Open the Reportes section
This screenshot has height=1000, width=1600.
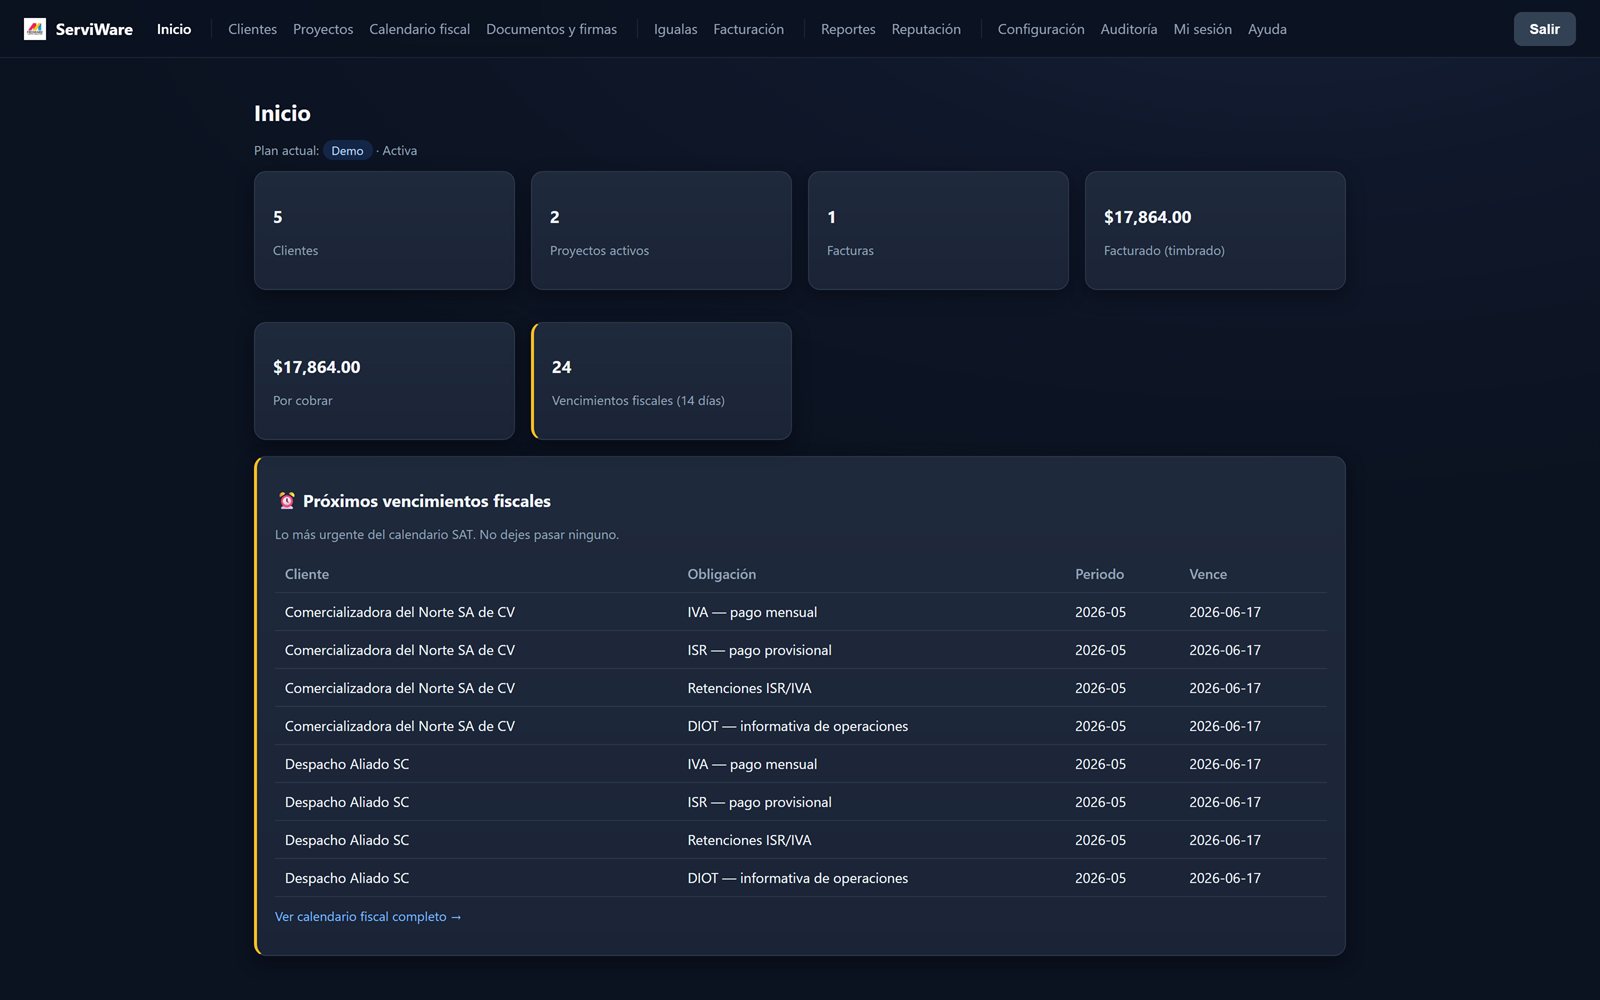[848, 29]
